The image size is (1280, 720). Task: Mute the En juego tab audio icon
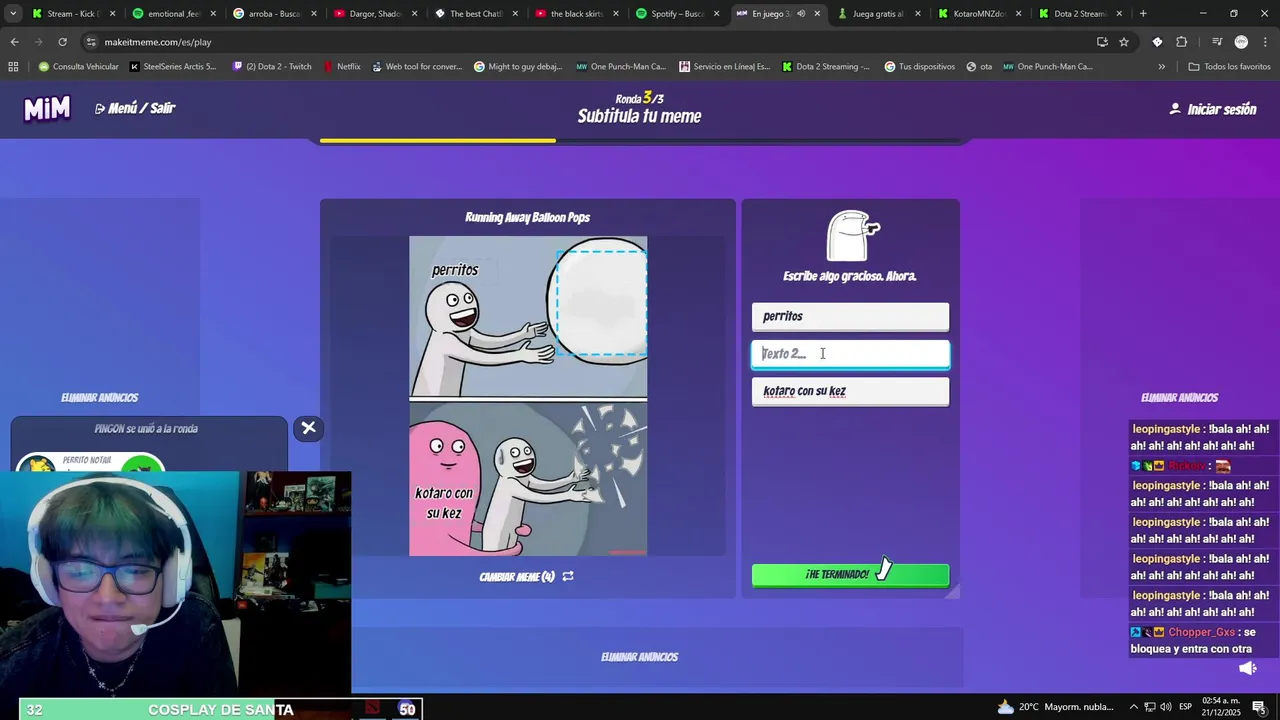pyautogui.click(x=800, y=14)
